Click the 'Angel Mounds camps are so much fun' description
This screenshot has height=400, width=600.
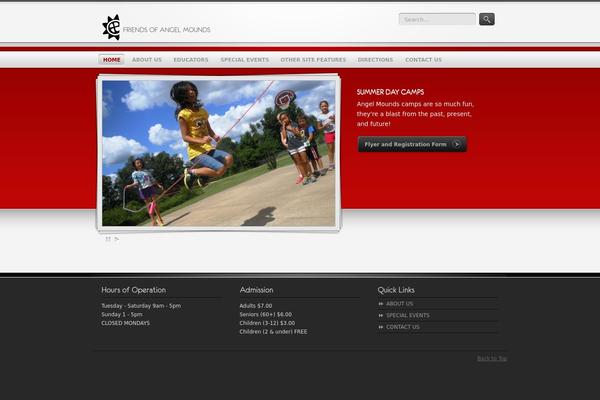(x=415, y=114)
